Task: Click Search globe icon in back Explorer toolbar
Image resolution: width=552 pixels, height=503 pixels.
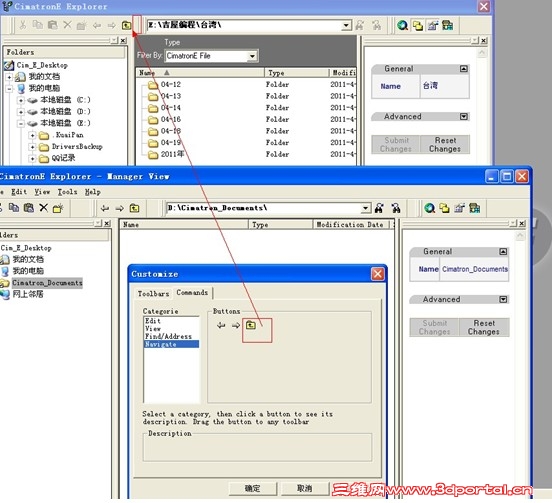Action: [402, 25]
